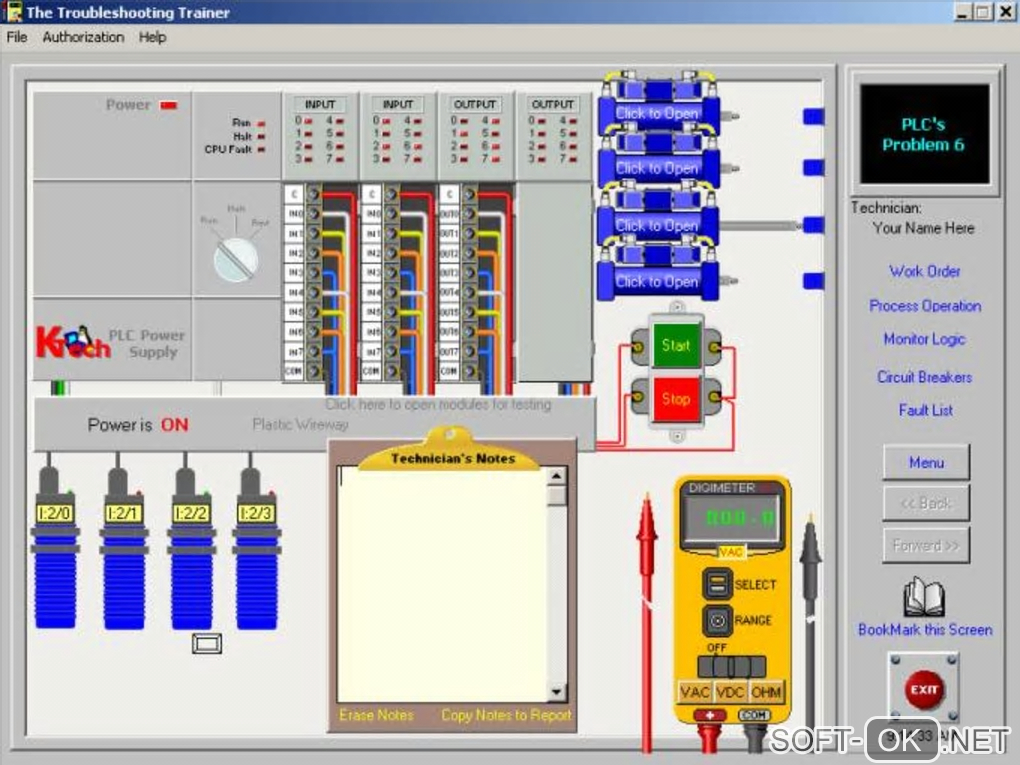Viewport: 1020px width, 765px height.
Task: Open the Authorization menu
Action: pos(83,37)
